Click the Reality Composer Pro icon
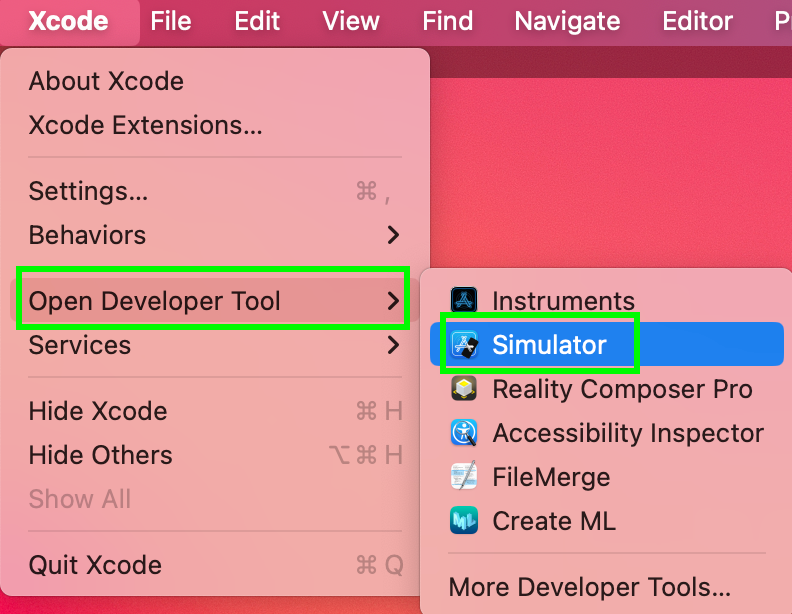This screenshot has height=614, width=792. click(464, 388)
